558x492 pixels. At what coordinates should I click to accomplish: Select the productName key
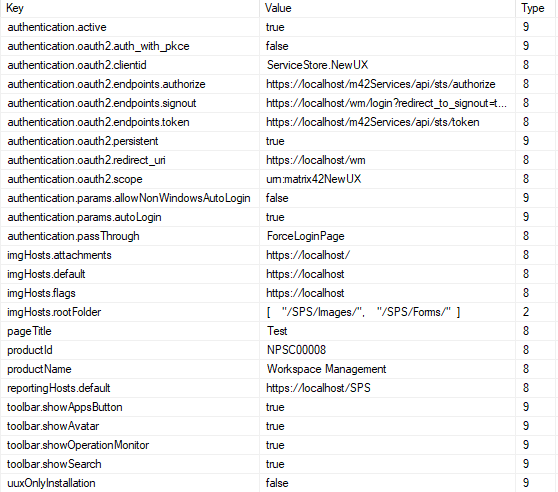tap(39, 369)
